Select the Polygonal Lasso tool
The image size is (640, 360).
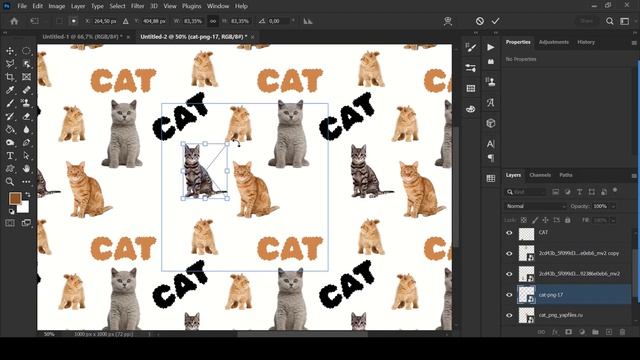10,64
